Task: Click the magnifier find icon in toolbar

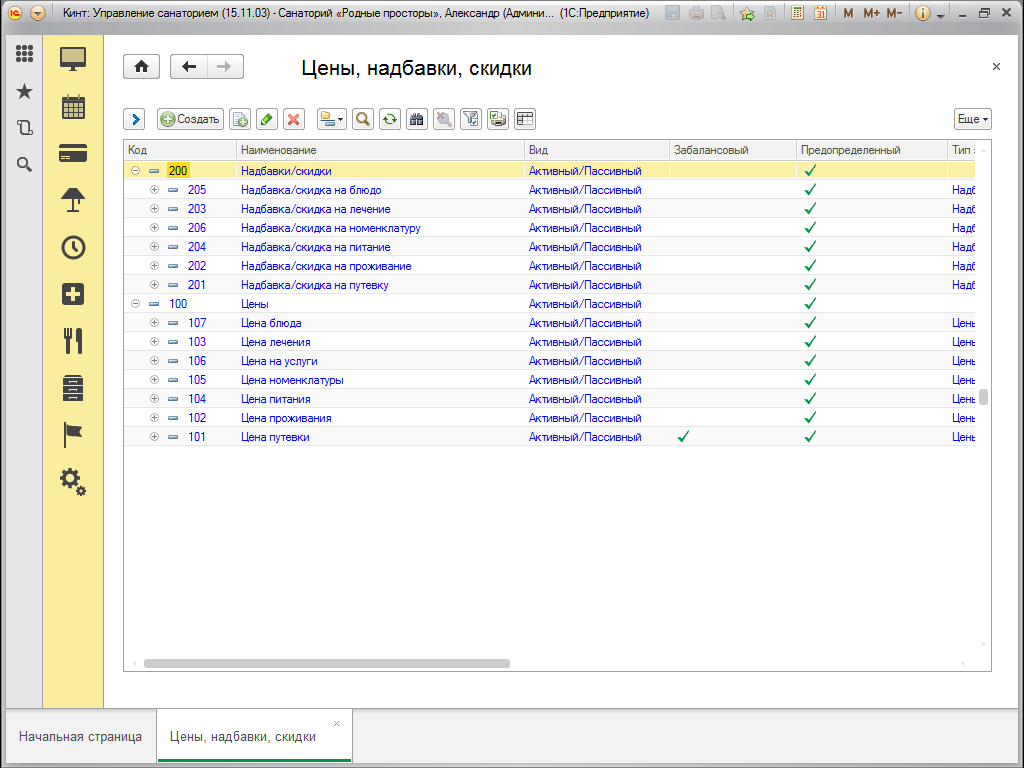Action: pos(363,119)
